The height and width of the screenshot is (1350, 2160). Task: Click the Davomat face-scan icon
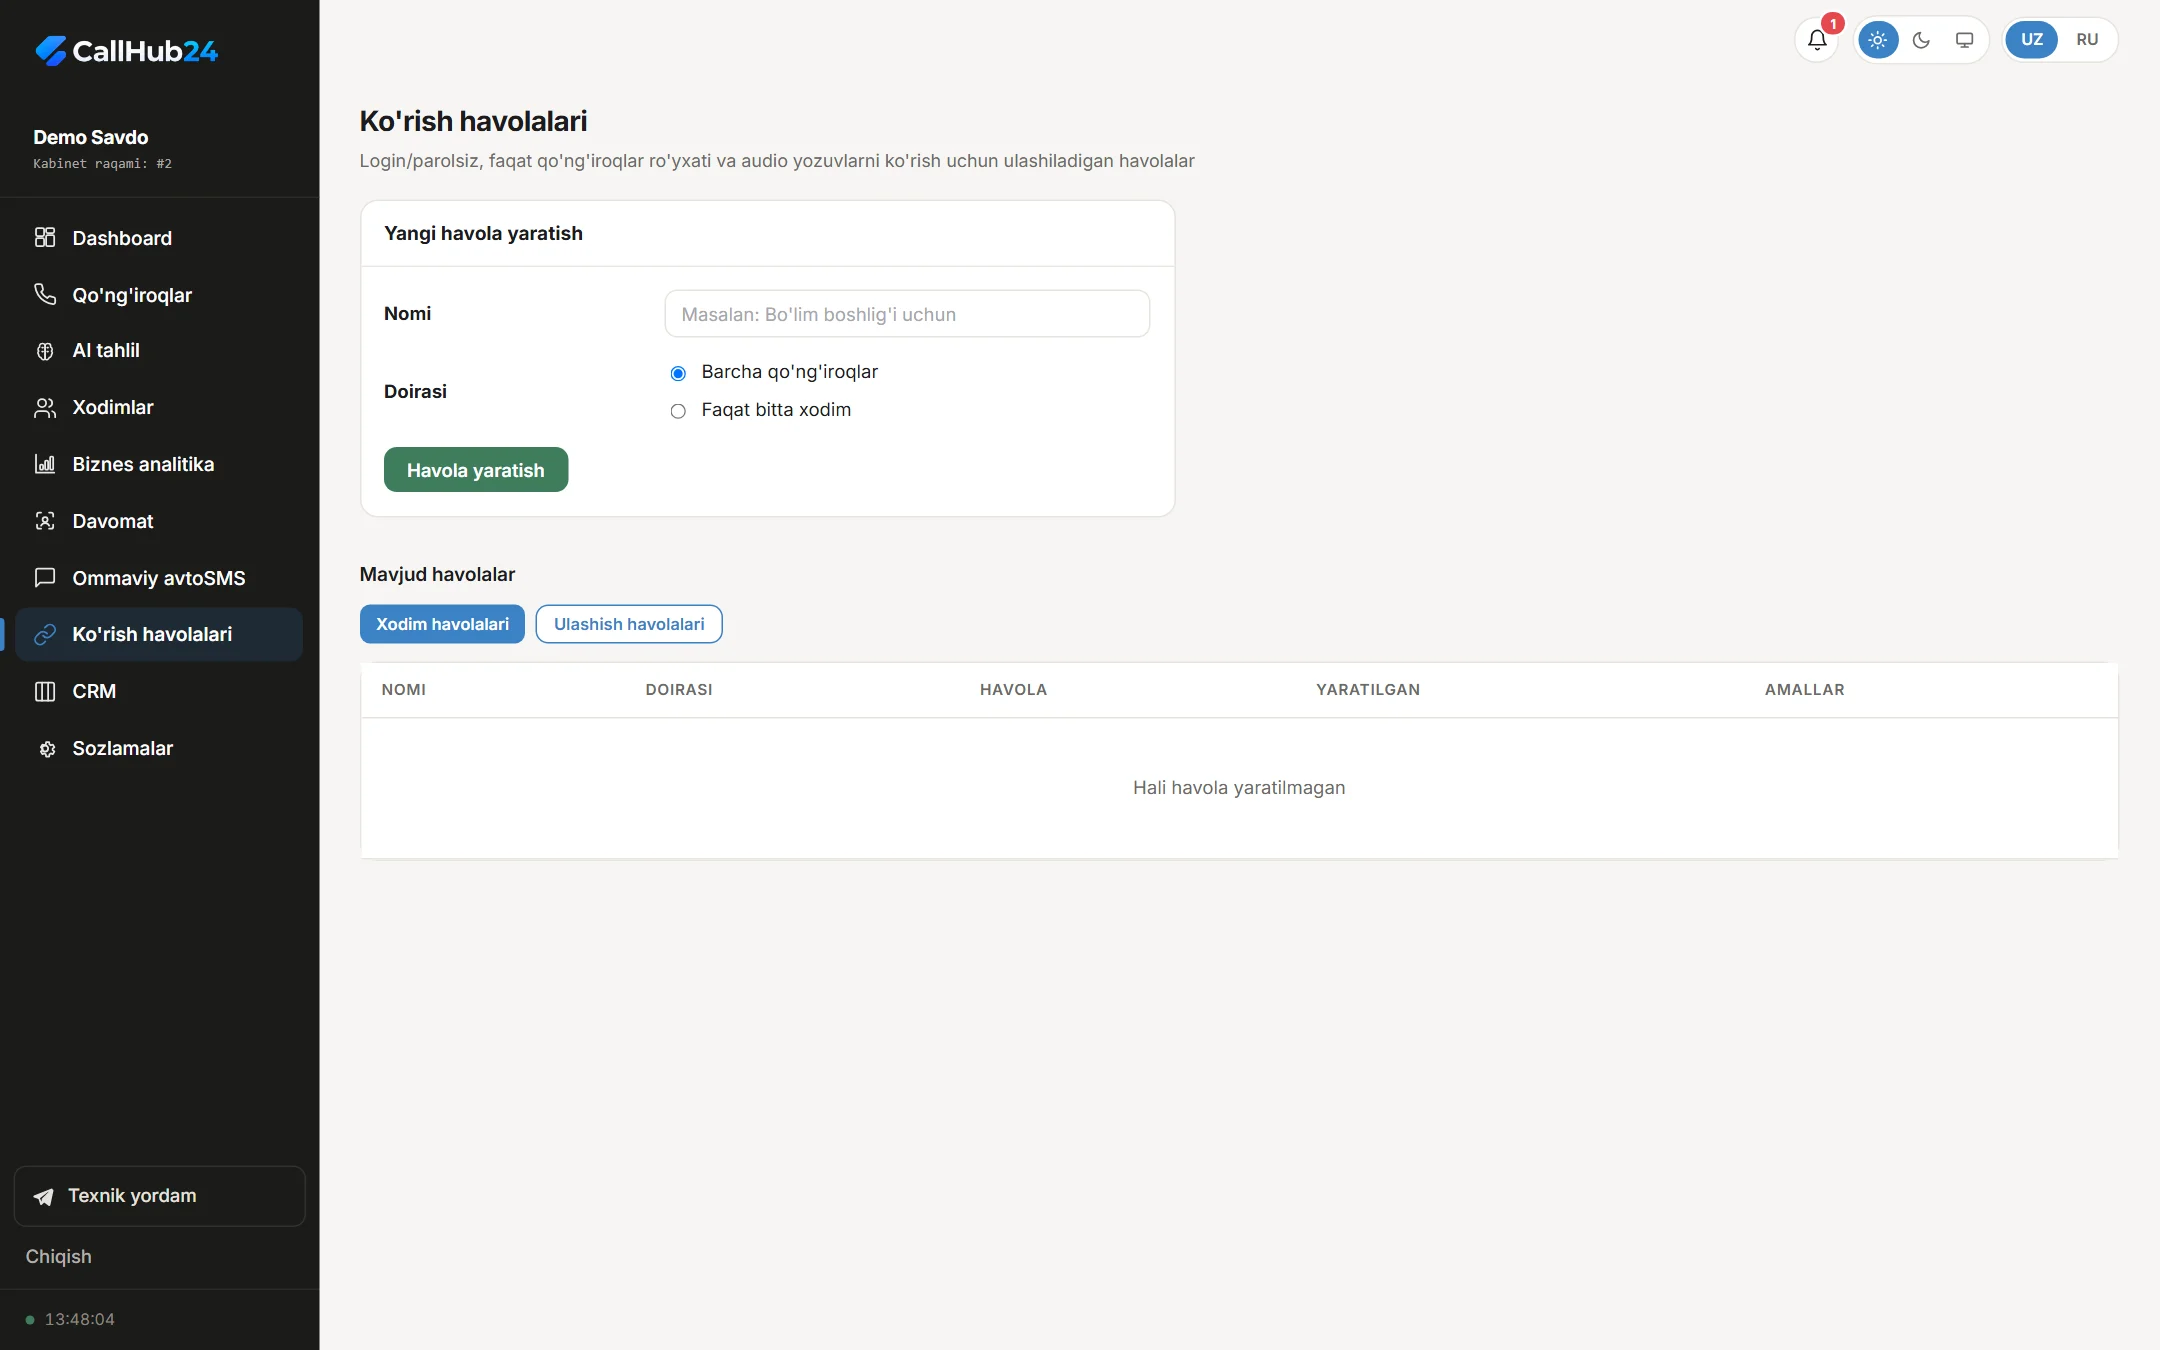click(45, 521)
